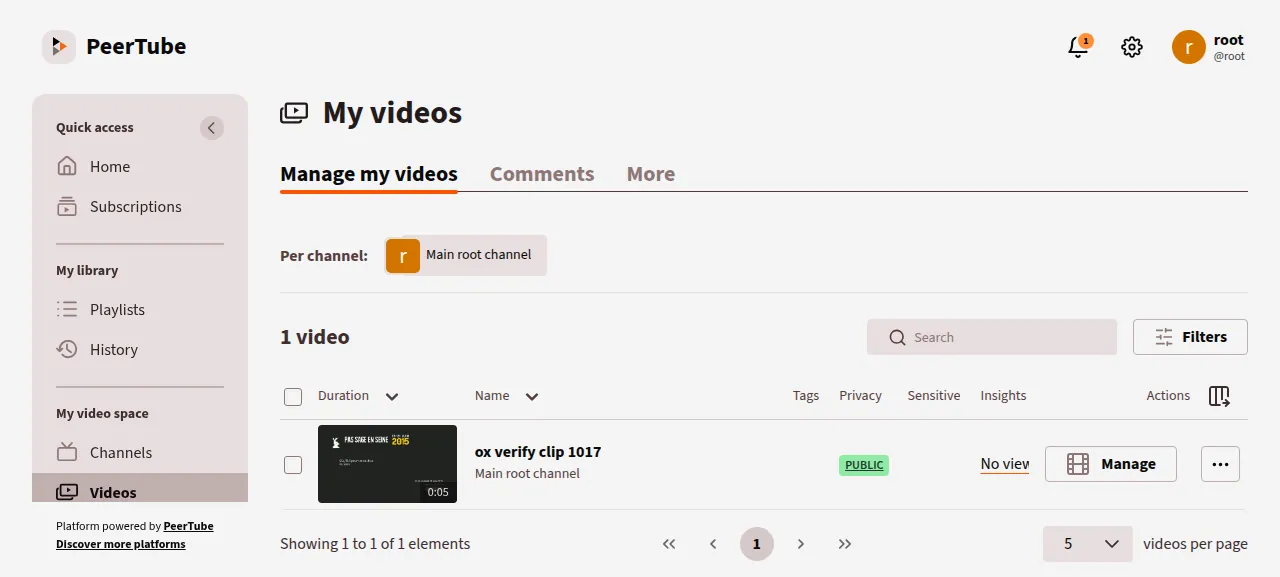
Task: Click the Insights column header
Action: pos(1003,396)
